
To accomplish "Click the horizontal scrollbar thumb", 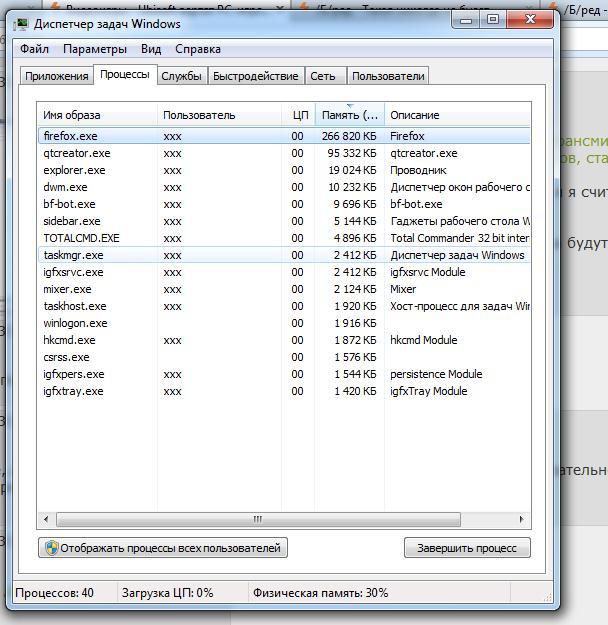I will tap(258, 519).
